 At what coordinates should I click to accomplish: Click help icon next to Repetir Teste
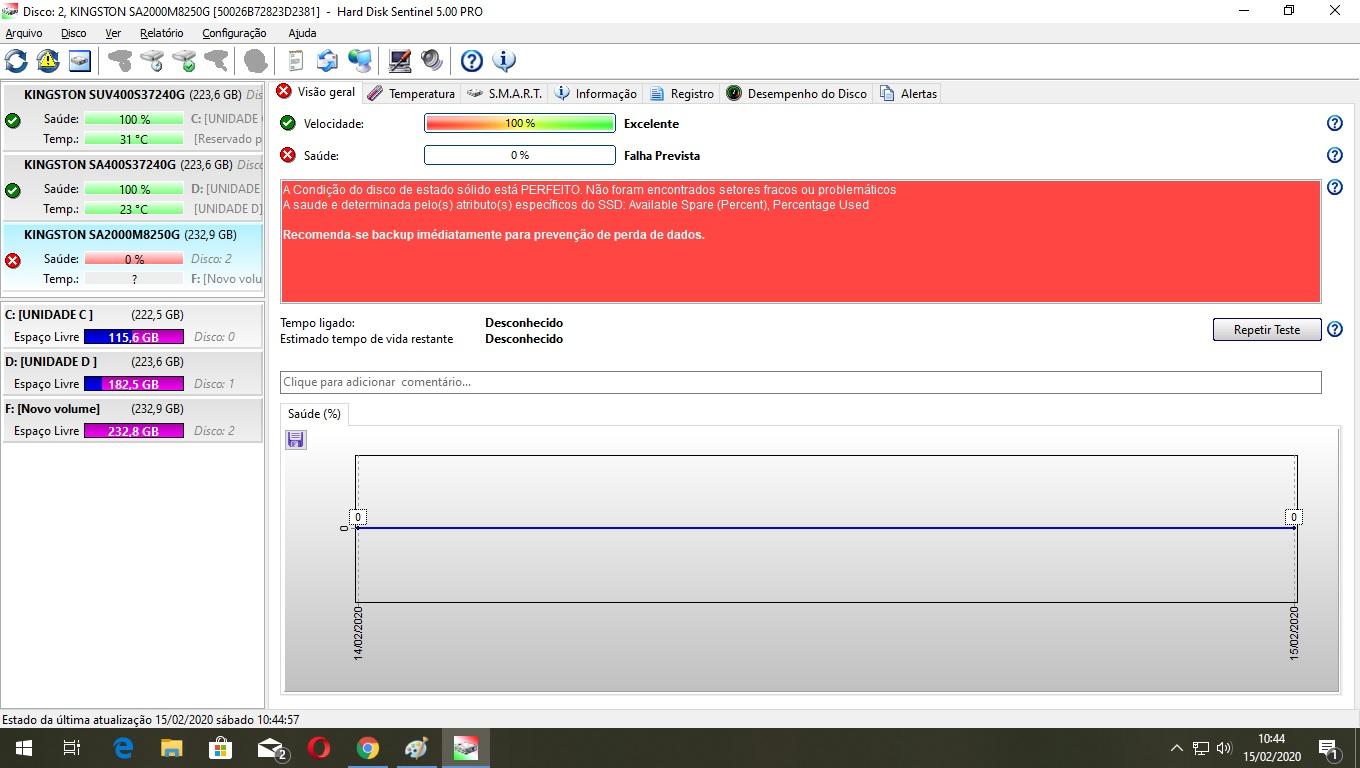(x=1334, y=329)
